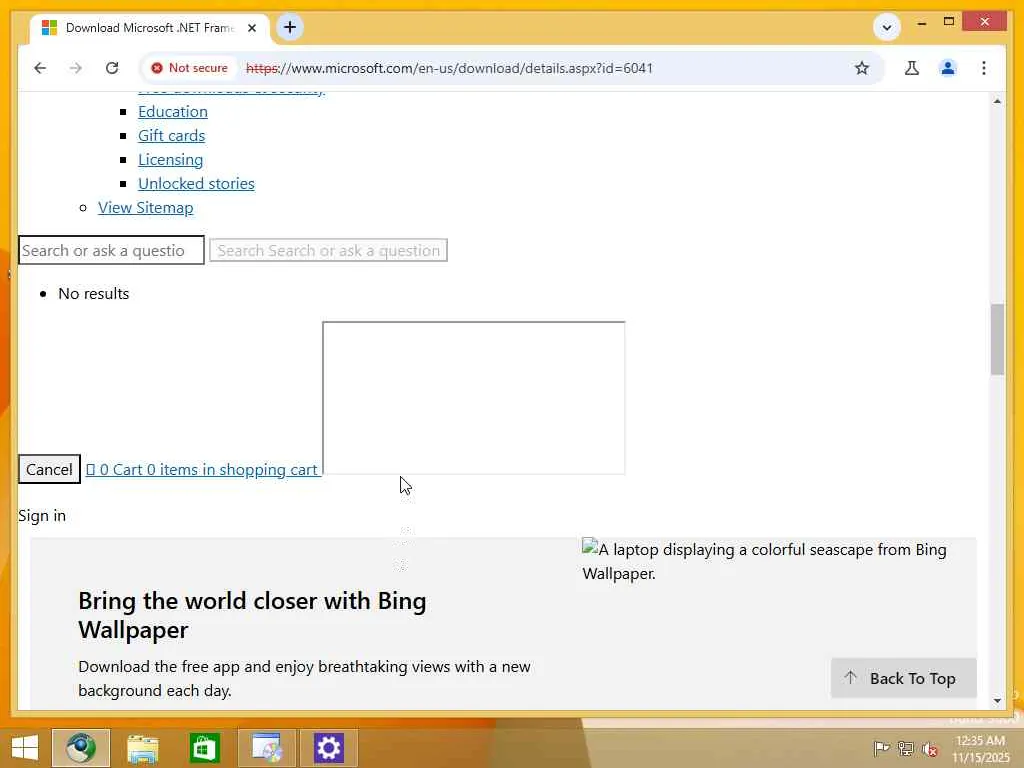Open the Windows Store taskbar icon

pyautogui.click(x=204, y=748)
